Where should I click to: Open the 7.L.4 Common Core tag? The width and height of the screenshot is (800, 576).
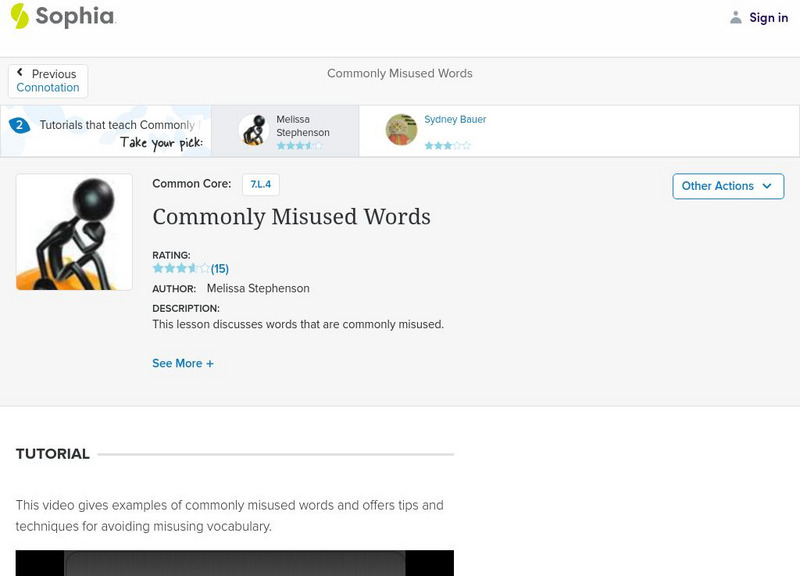[261, 184]
